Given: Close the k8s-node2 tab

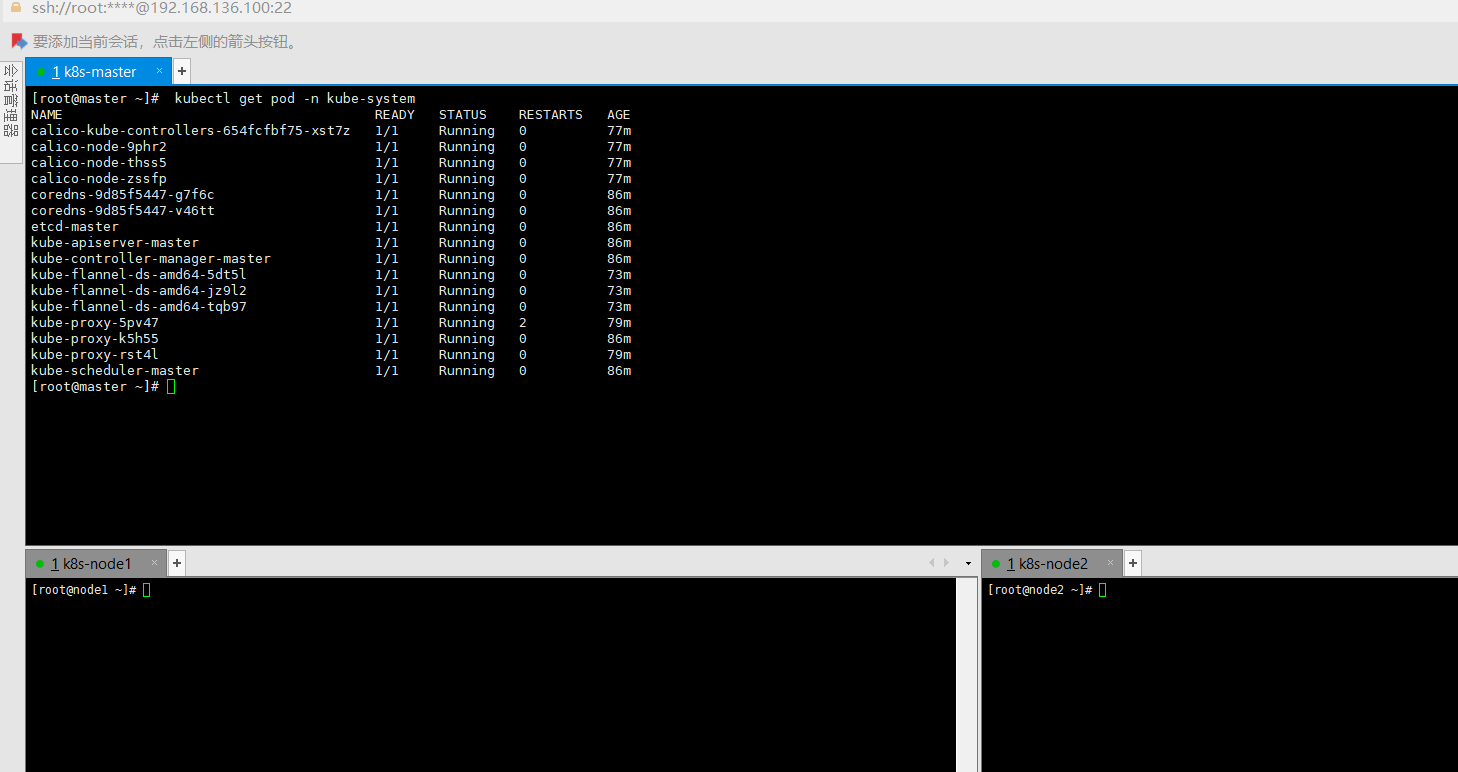Looking at the screenshot, I should click(1110, 563).
